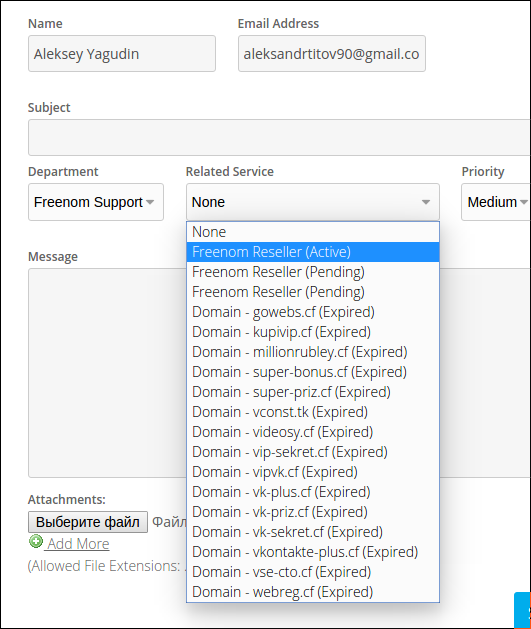
Task: Pick Domain - kupivip.cf (Expired)
Action: [x=313, y=332]
